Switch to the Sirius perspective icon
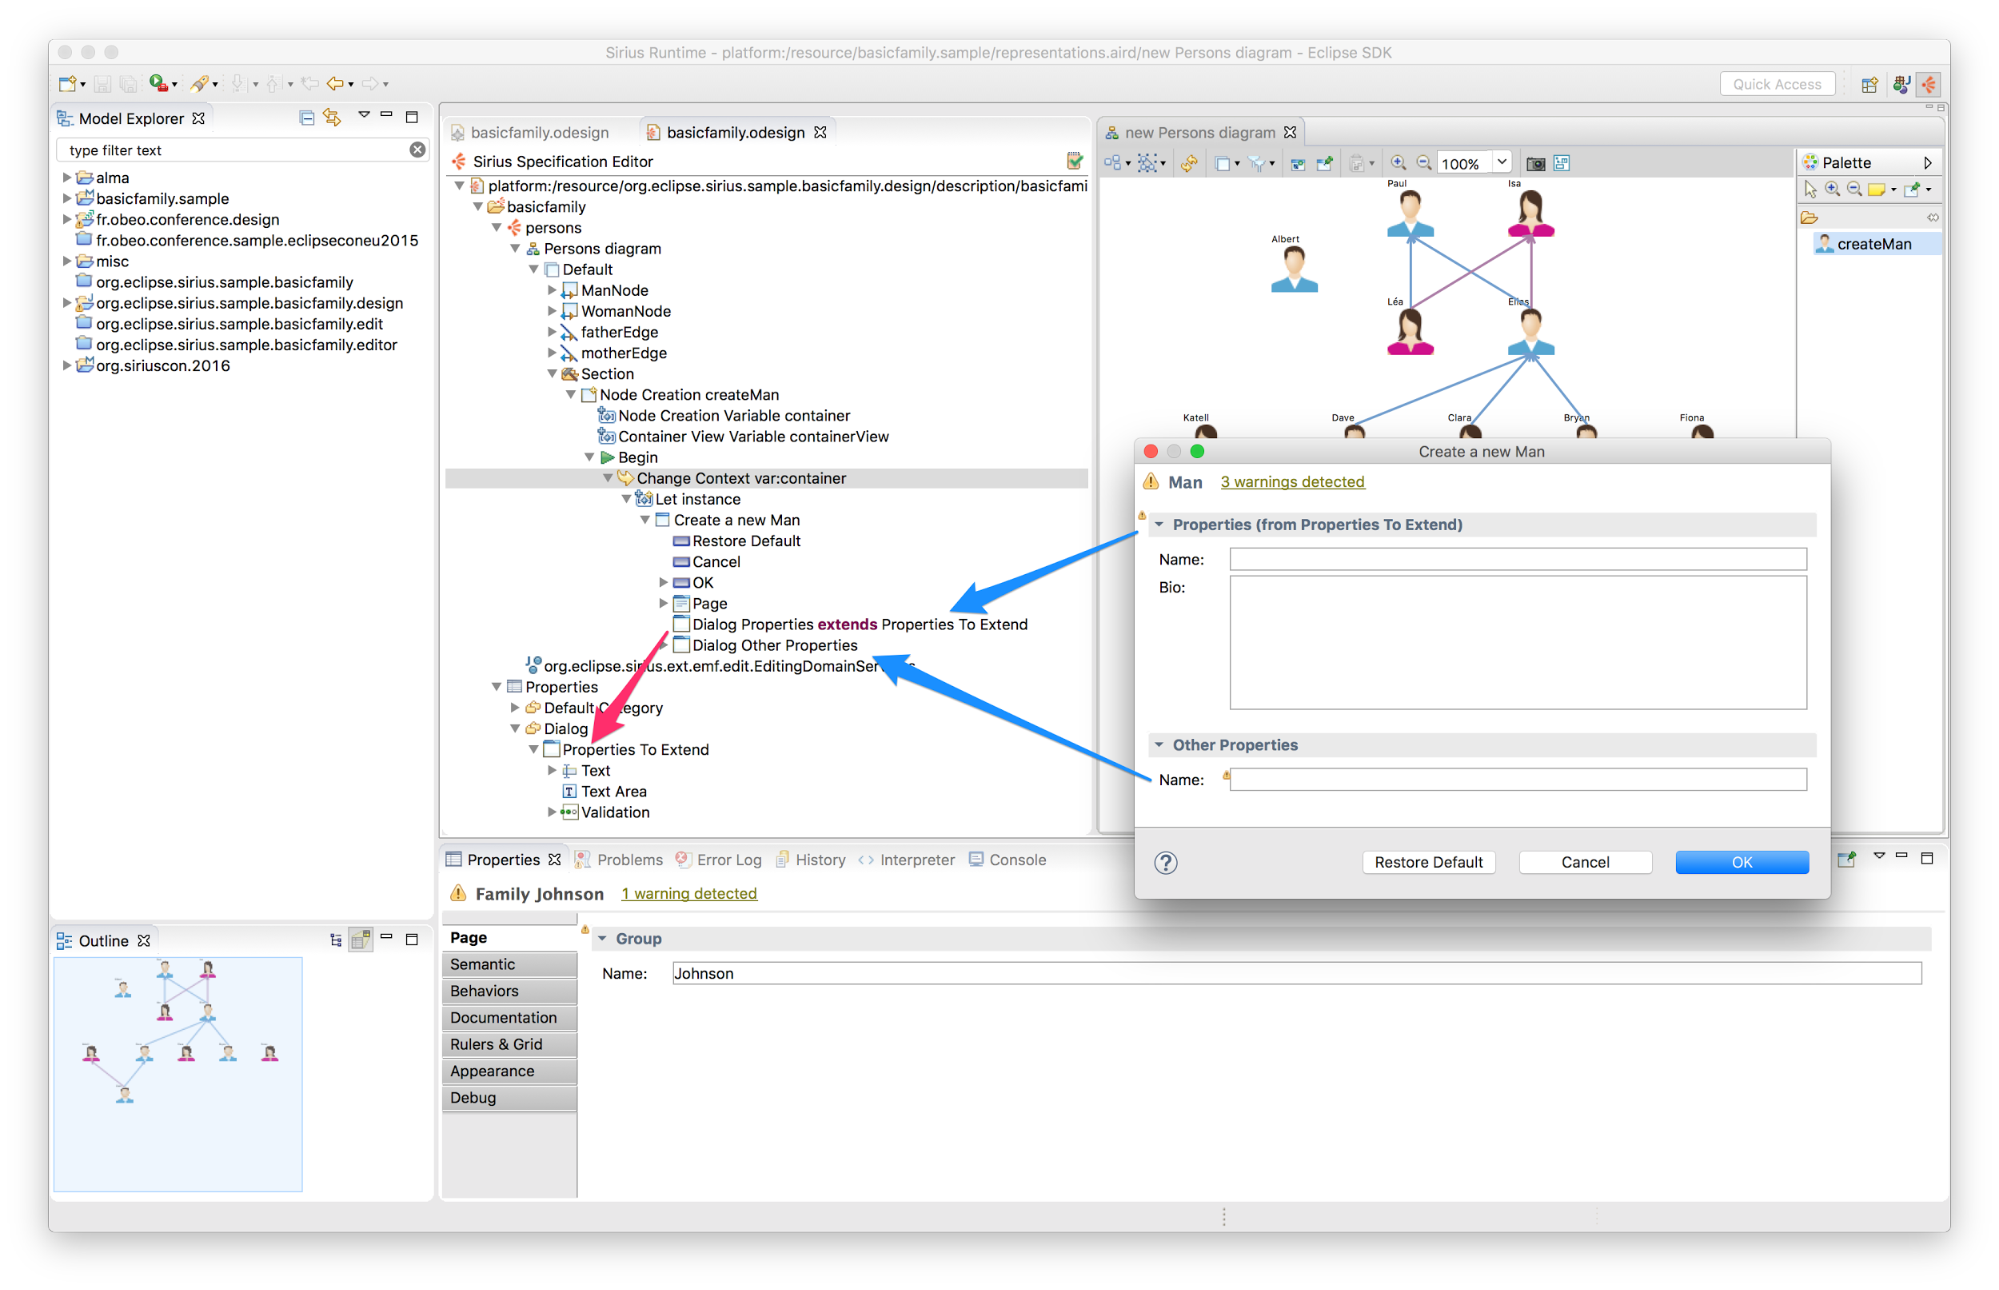1999x1290 pixels. (1929, 85)
